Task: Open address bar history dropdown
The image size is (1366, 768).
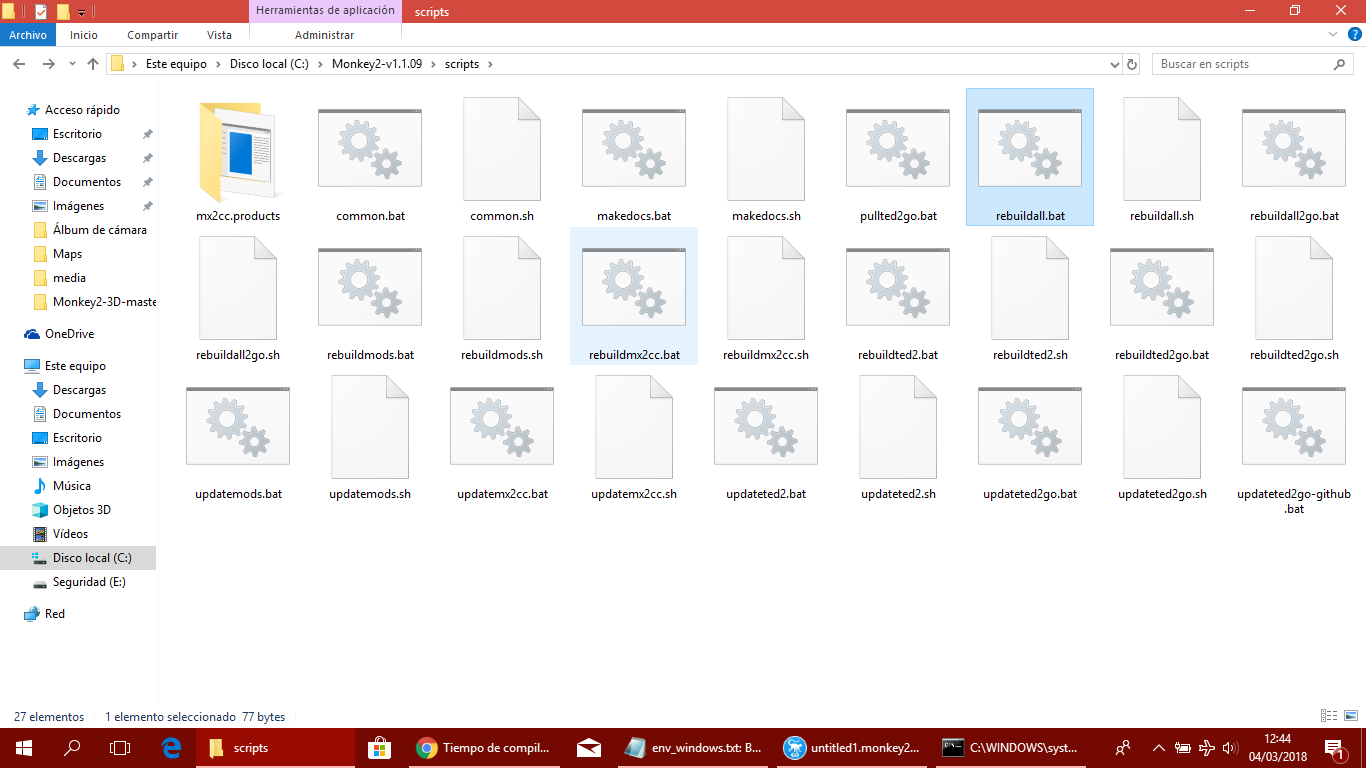Action: point(1115,64)
